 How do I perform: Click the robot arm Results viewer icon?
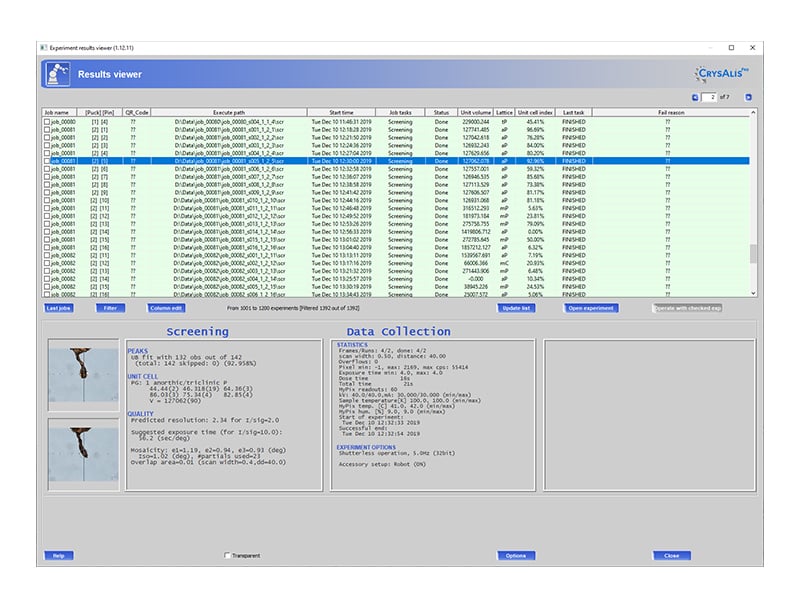pyautogui.click(x=58, y=74)
